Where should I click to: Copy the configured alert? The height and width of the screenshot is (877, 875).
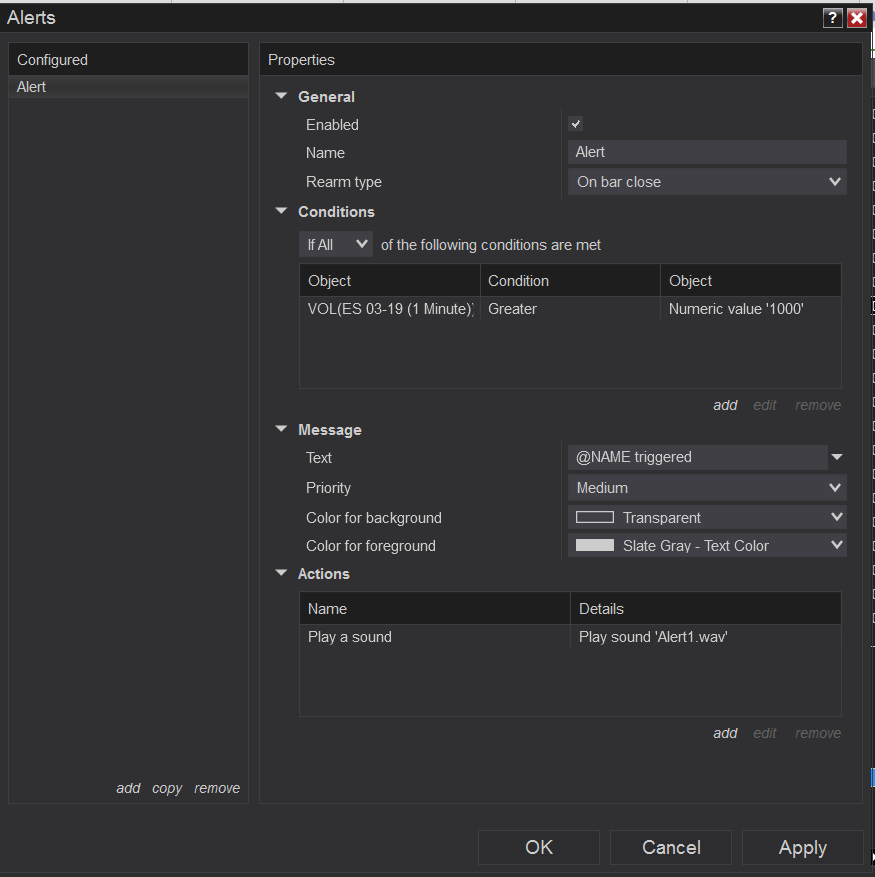tap(167, 788)
